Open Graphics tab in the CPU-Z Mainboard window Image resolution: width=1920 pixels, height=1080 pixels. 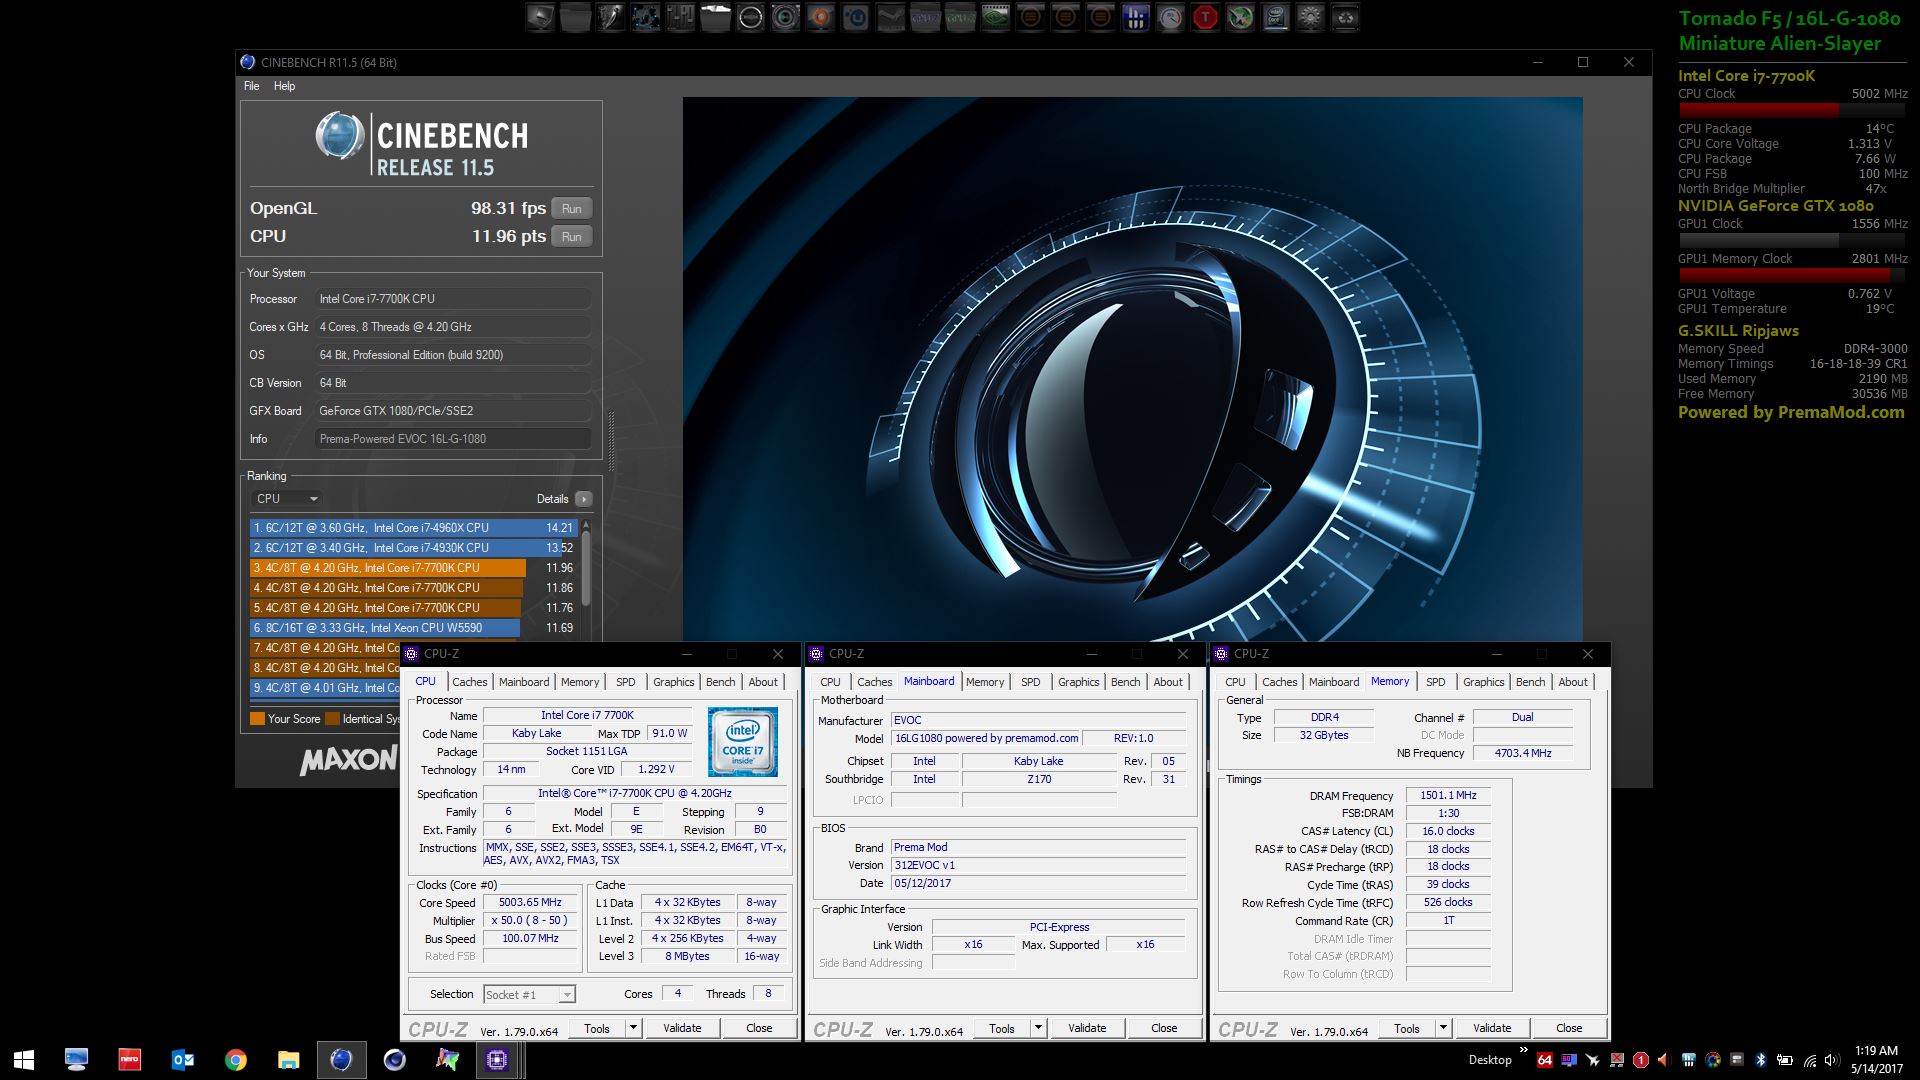1079,682
